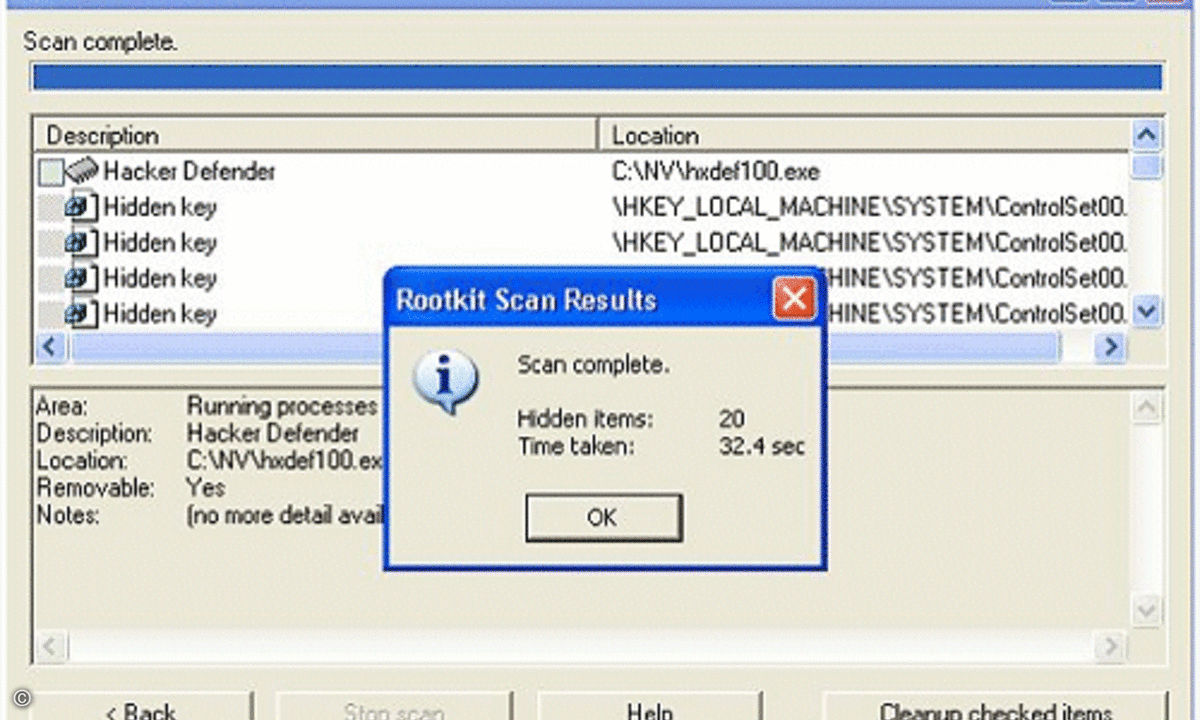Screen dimensions: 1200x720
Task: Click the third Hidden key registry icon
Action: 82,279
